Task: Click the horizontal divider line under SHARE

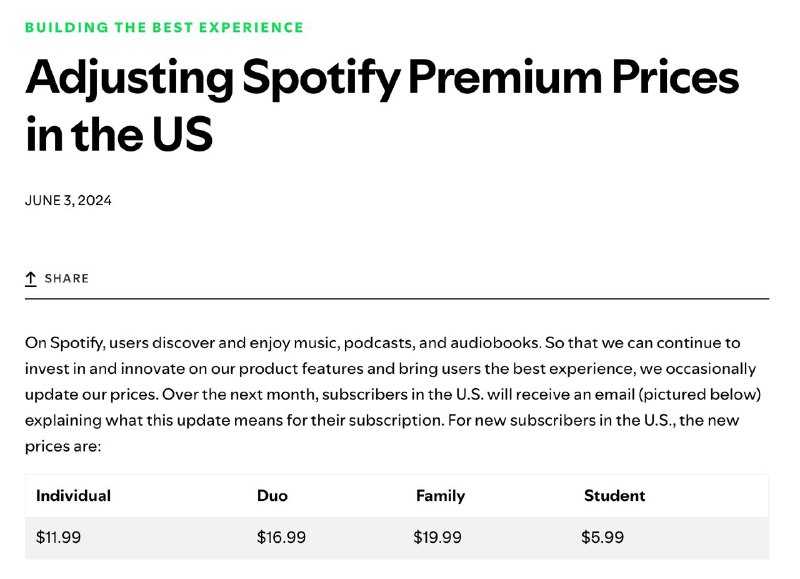Action: pos(400,299)
